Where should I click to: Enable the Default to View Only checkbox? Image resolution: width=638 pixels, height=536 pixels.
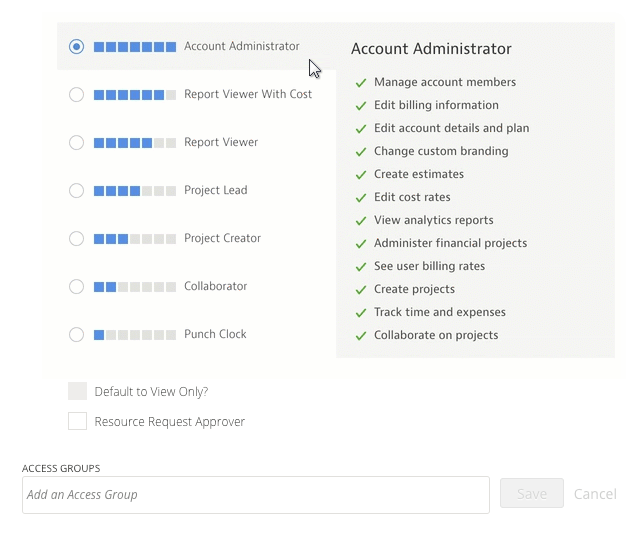[78, 391]
